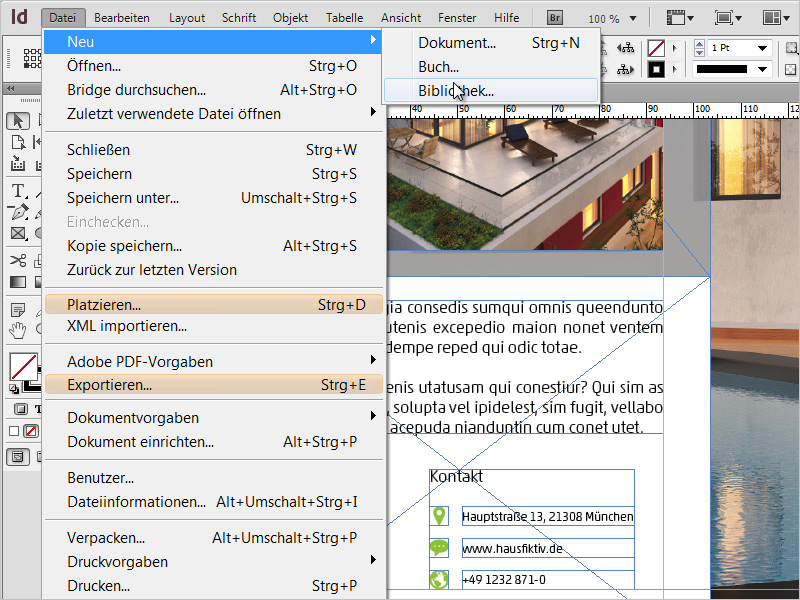Open the Bearbeiten menu

123,18
